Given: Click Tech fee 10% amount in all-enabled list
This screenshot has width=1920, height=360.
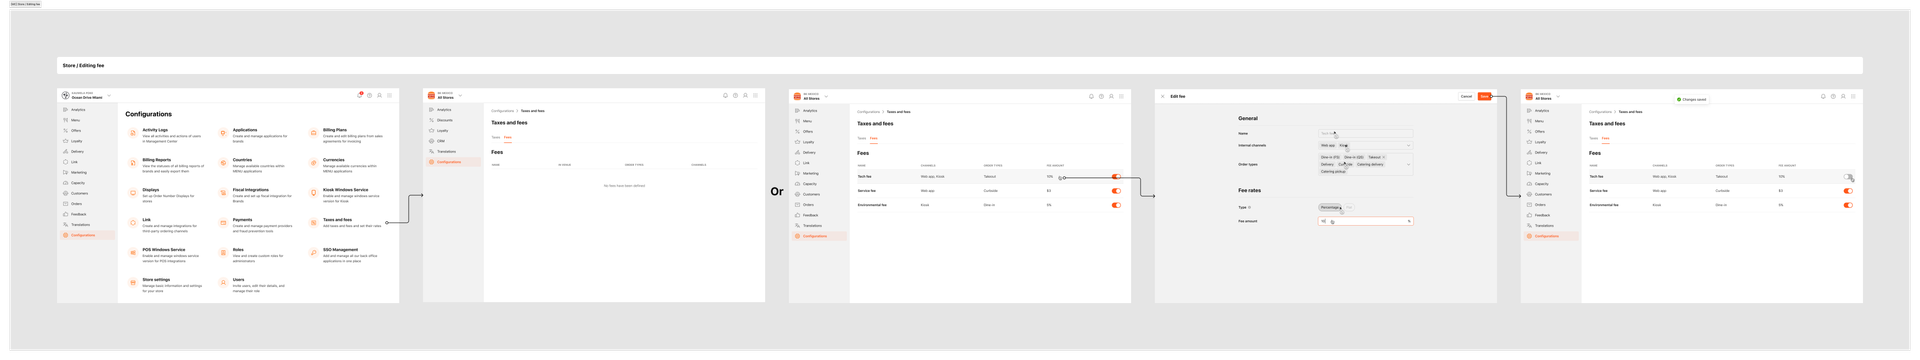Looking at the screenshot, I should pos(1050,177).
